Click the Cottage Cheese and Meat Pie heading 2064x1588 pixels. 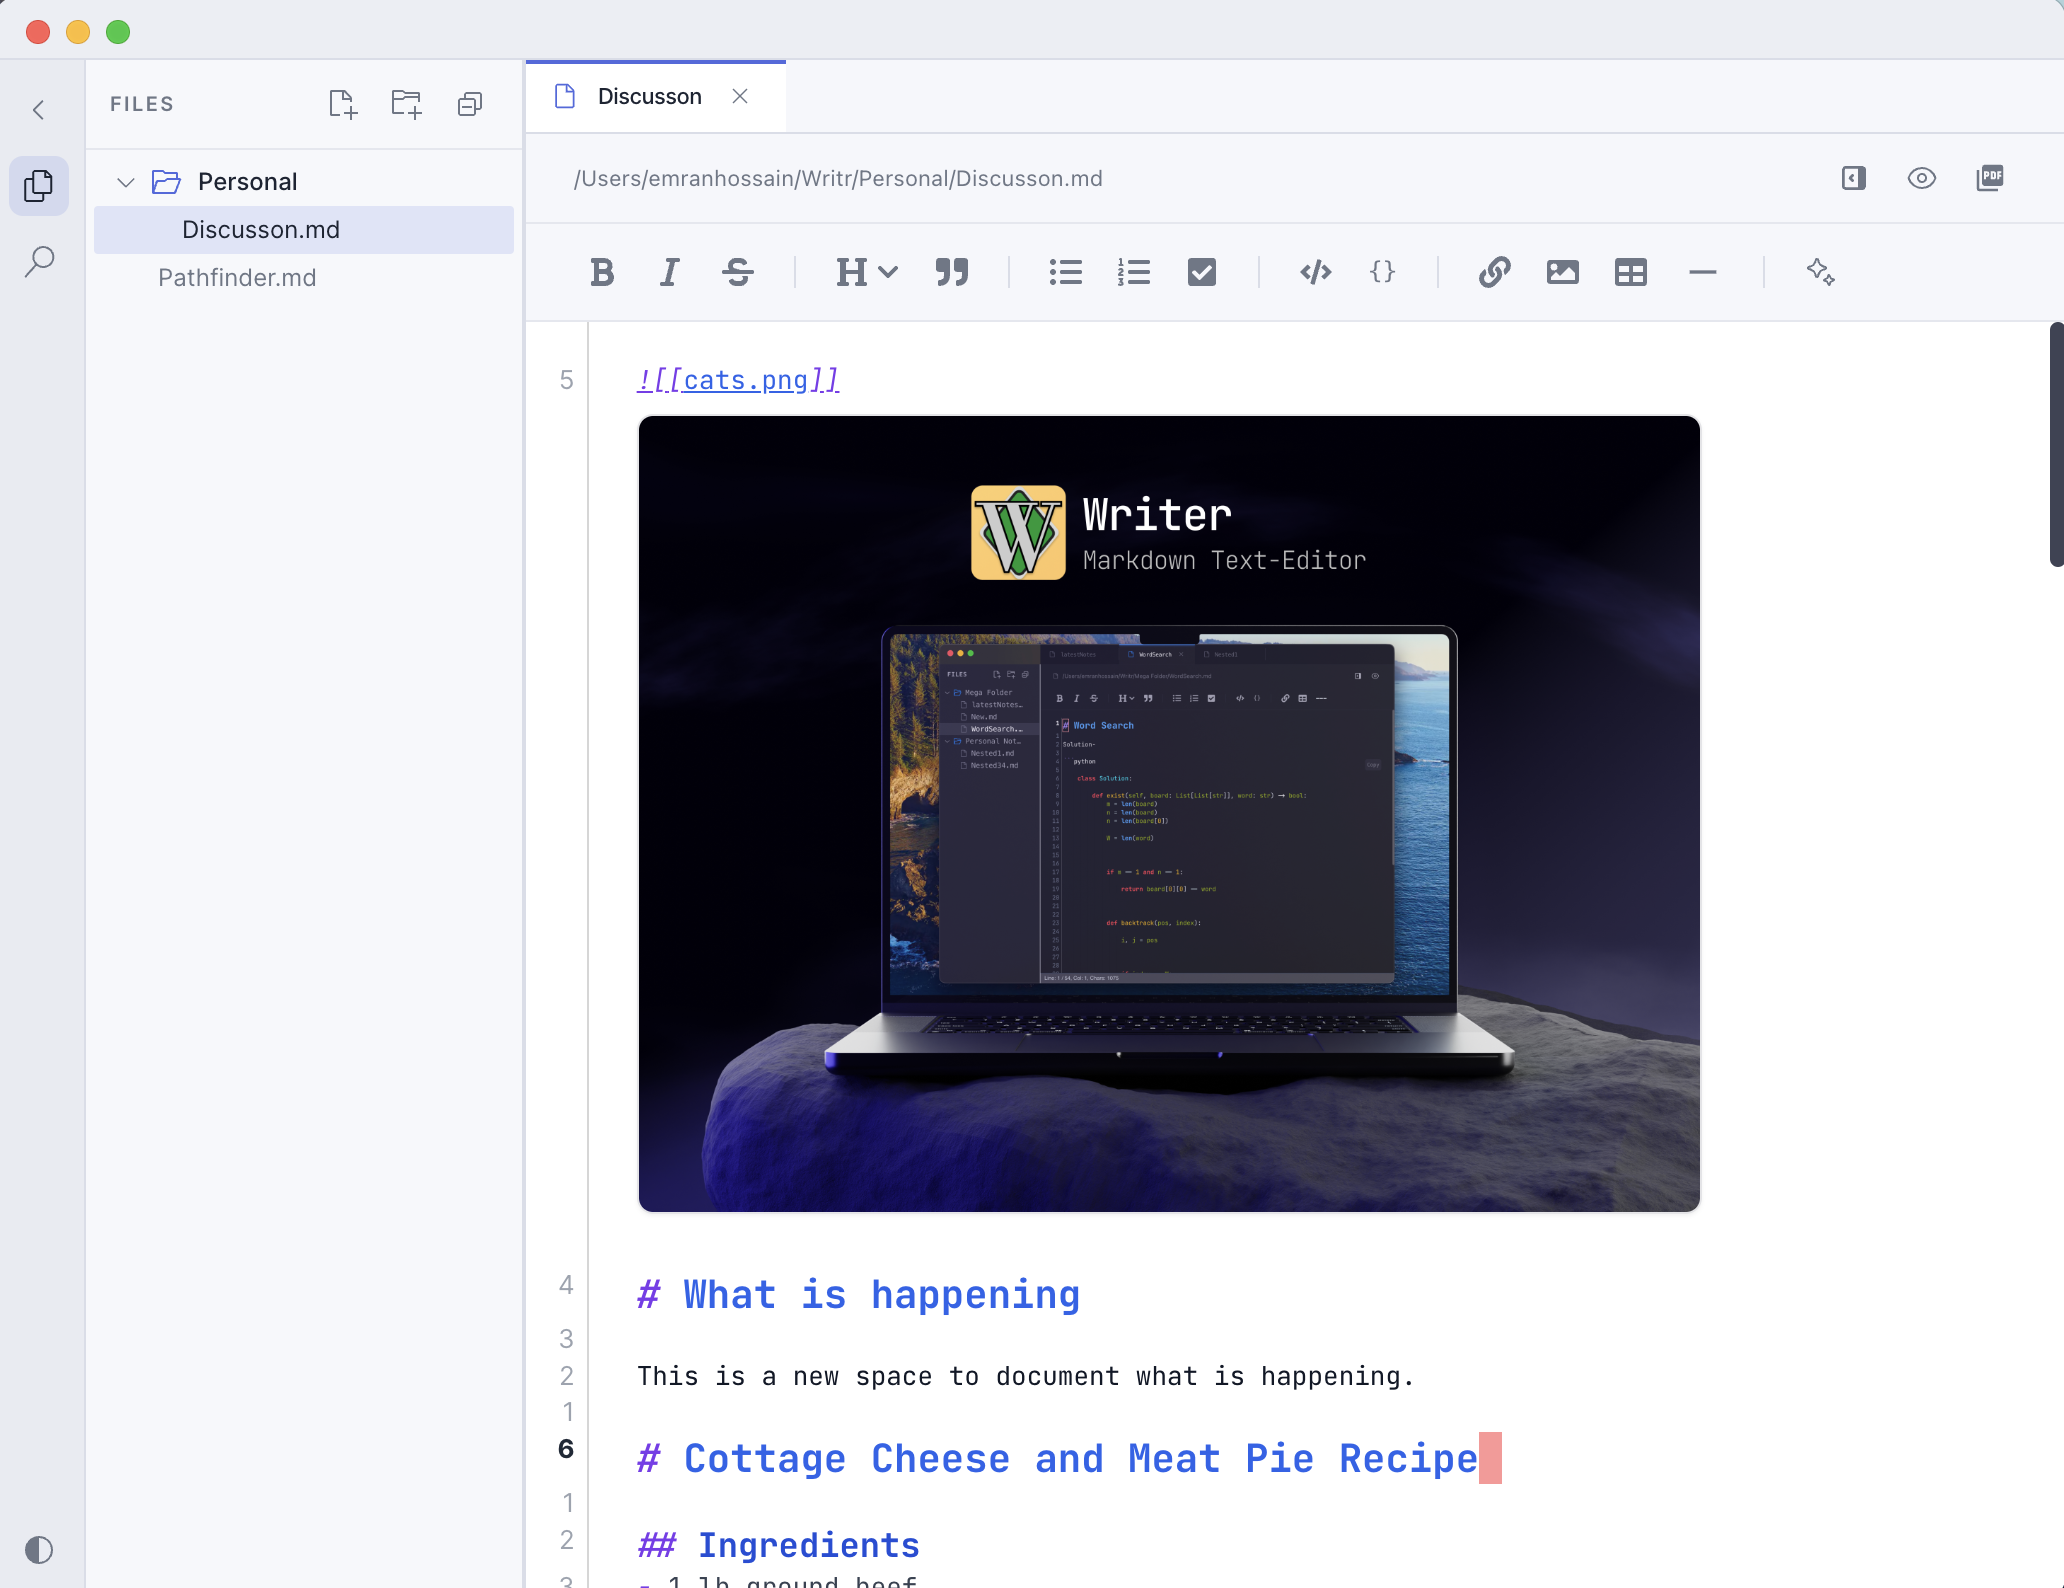point(1058,1459)
